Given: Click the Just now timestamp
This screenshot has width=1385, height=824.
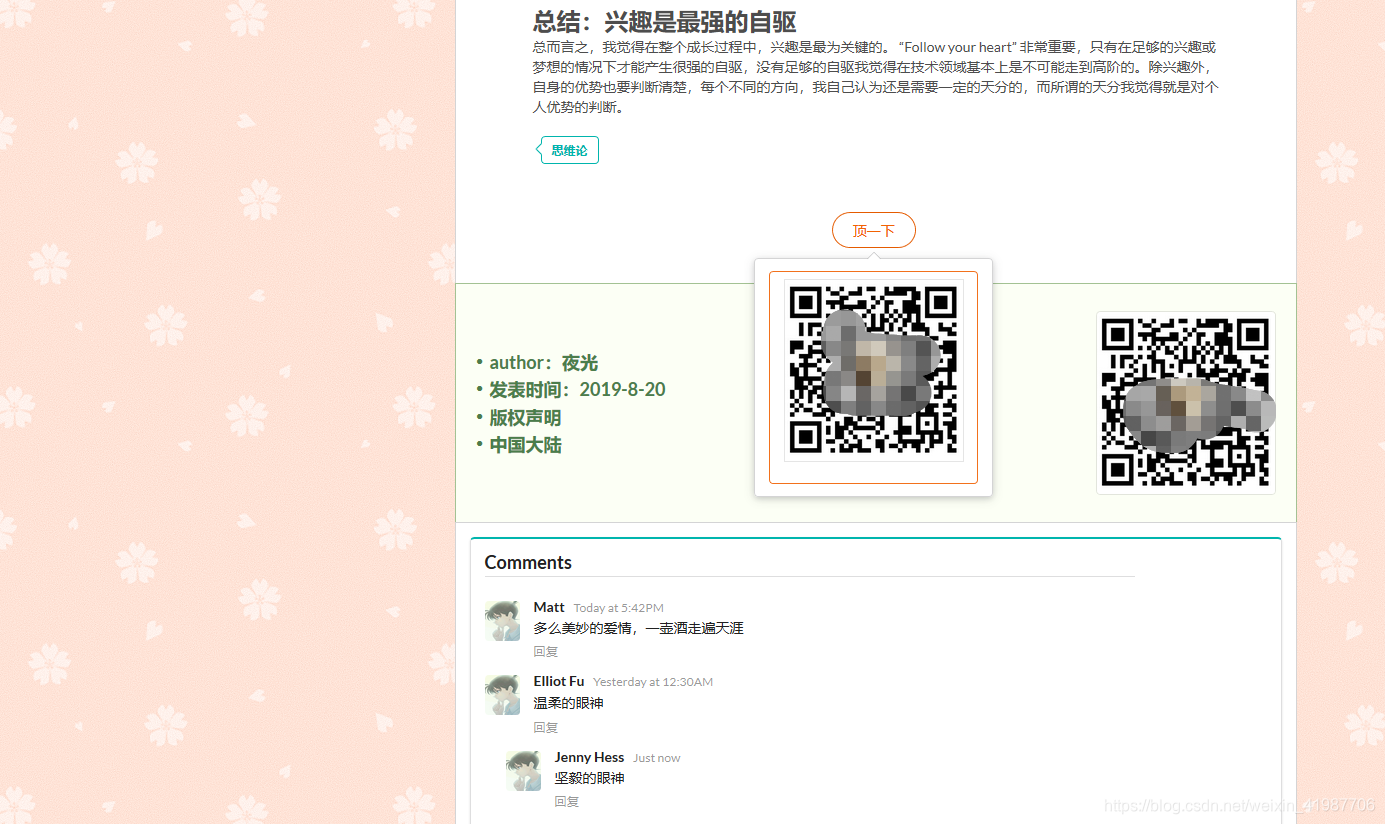Looking at the screenshot, I should (656, 758).
